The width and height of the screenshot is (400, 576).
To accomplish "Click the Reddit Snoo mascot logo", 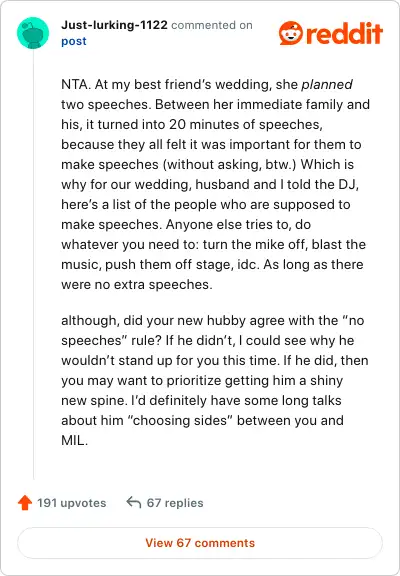I will pos(291,33).
